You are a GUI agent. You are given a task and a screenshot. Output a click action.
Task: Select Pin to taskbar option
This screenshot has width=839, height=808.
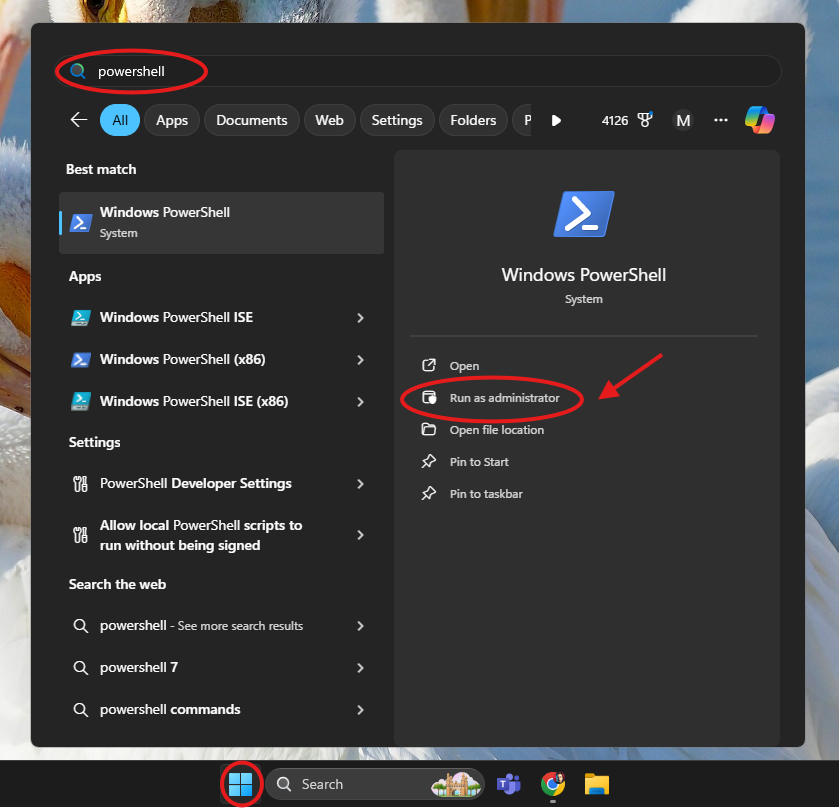(485, 494)
